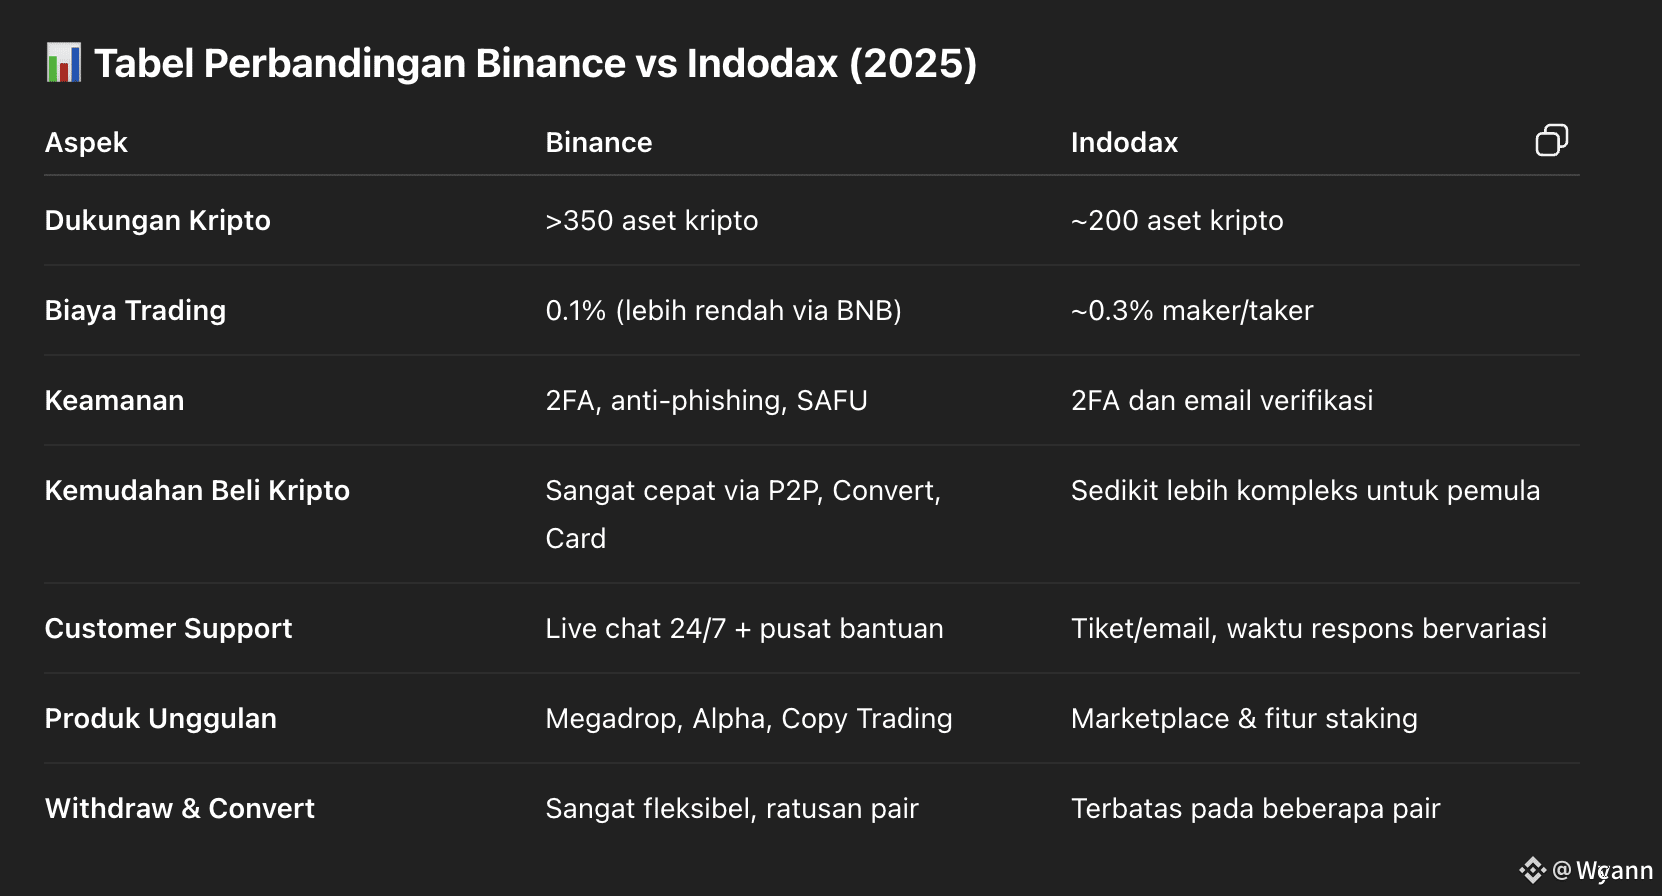Click the Binance column header

click(x=599, y=142)
